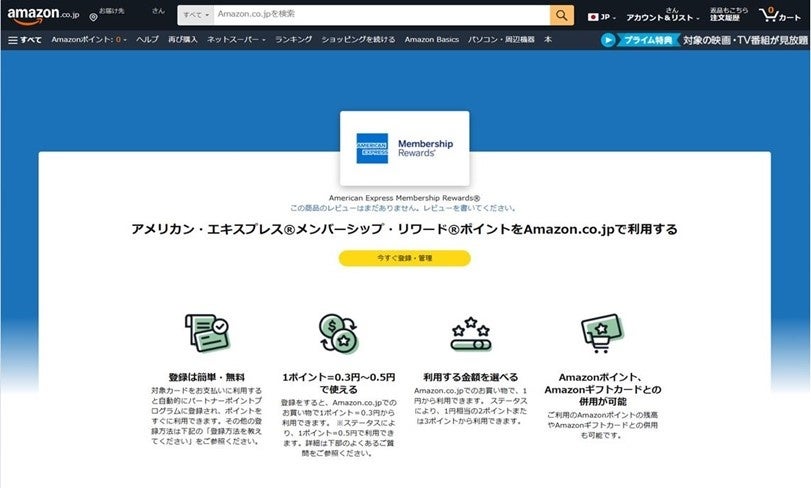Expand the Amazonポイント dropdown

coord(89,40)
